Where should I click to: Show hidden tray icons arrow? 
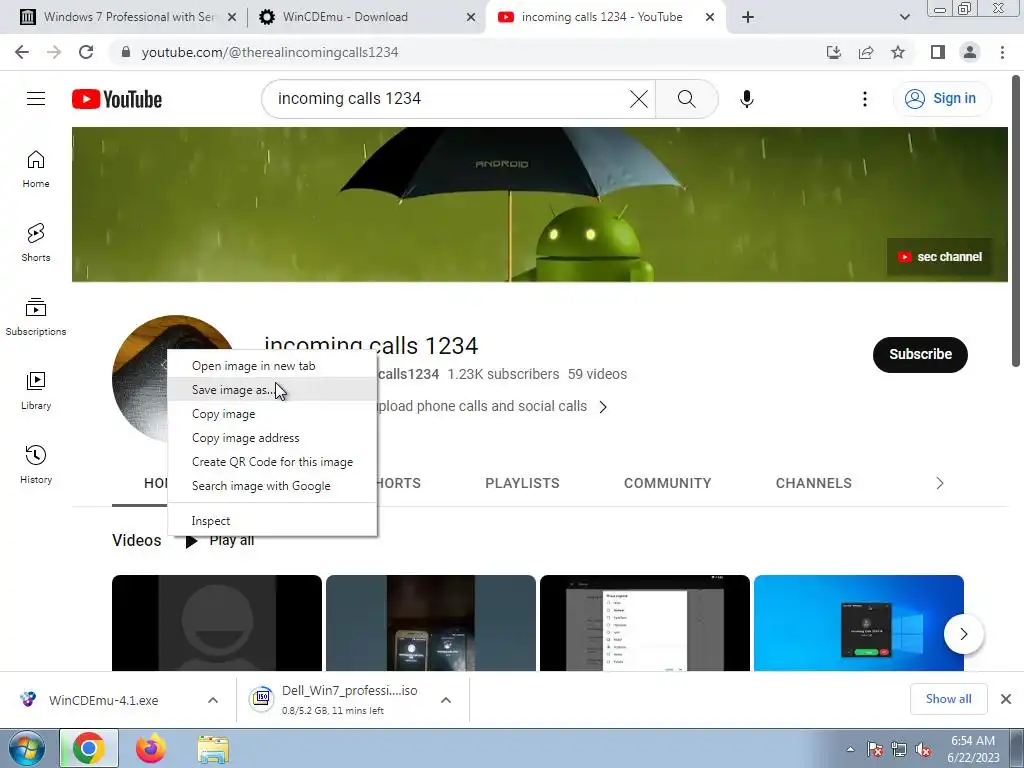click(x=850, y=749)
